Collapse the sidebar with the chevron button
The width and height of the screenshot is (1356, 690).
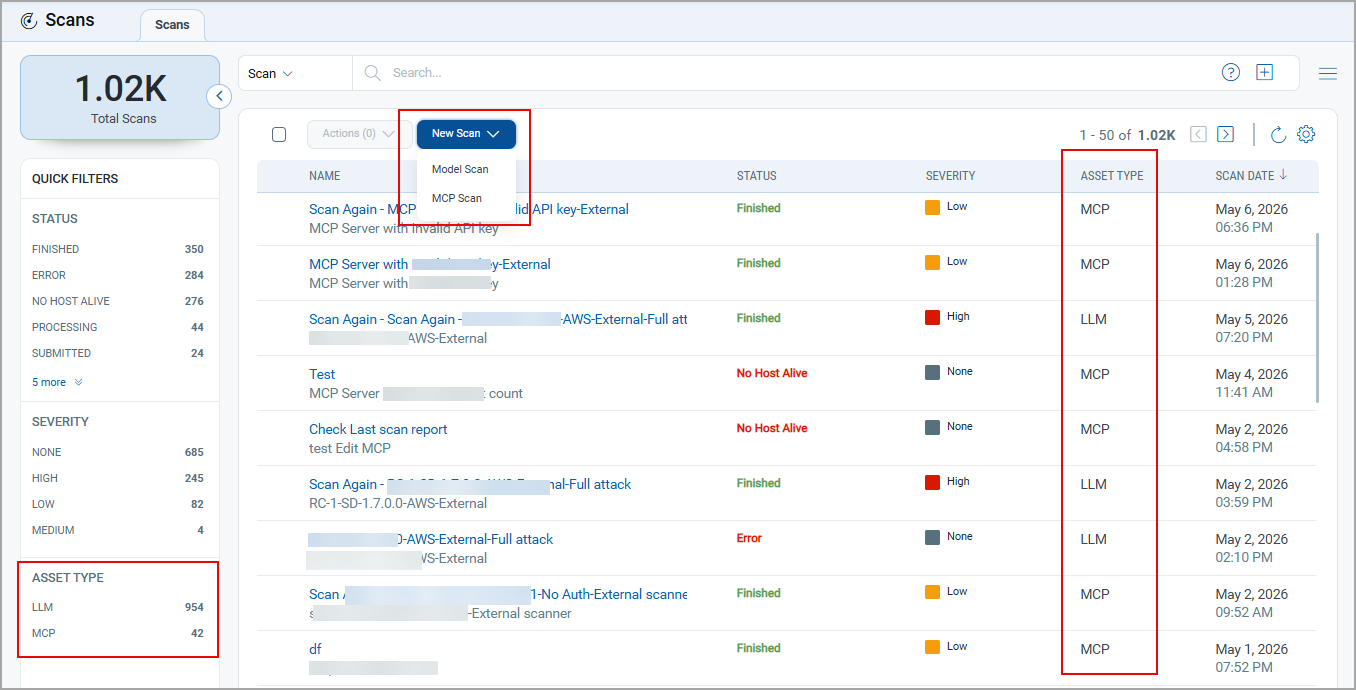[x=220, y=96]
